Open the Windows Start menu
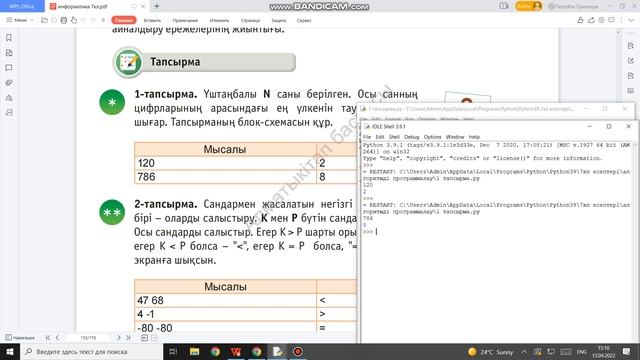The image size is (640, 360). (10, 351)
